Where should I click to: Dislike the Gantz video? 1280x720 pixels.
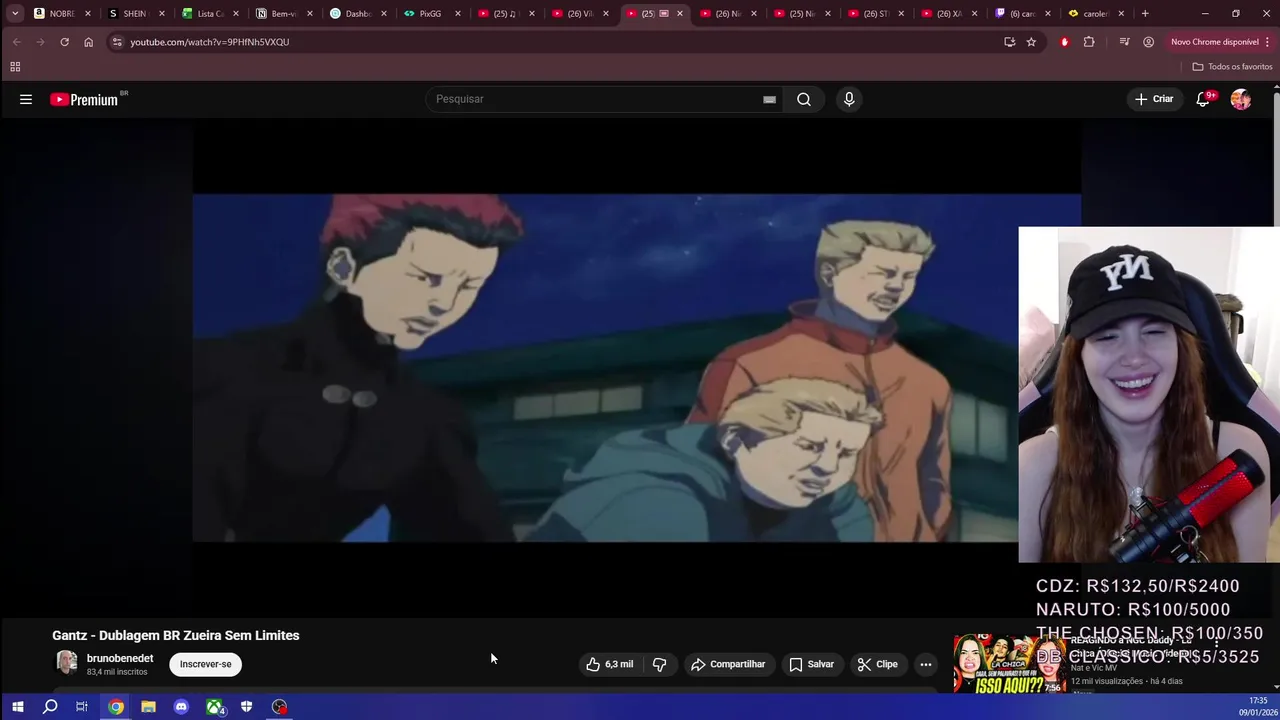pos(659,664)
